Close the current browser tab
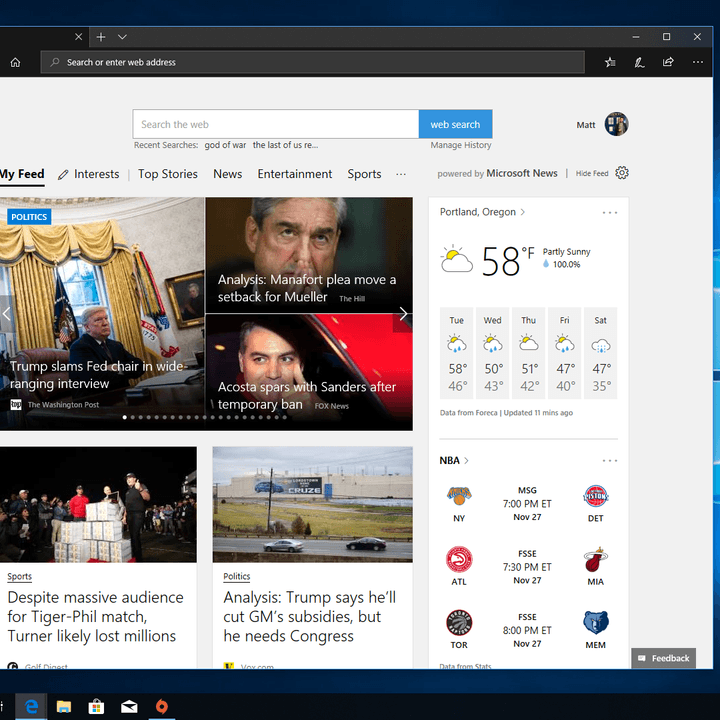 point(79,37)
